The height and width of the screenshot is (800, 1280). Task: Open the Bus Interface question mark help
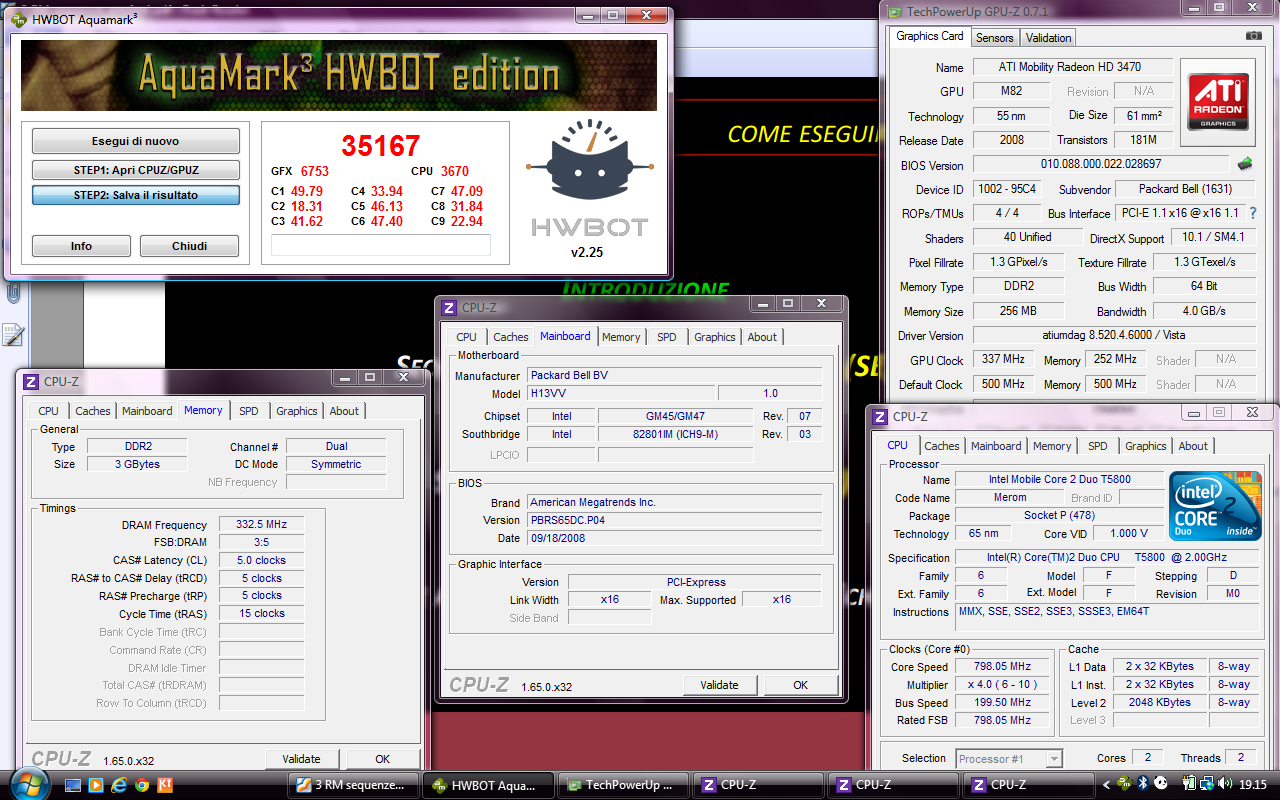click(x=1253, y=213)
